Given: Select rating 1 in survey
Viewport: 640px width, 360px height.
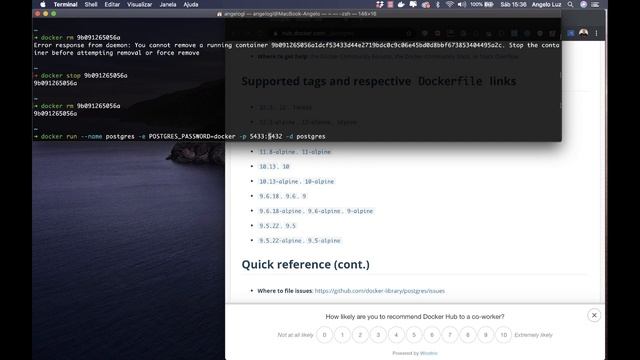Looking at the screenshot, I should pyautogui.click(x=342, y=335).
